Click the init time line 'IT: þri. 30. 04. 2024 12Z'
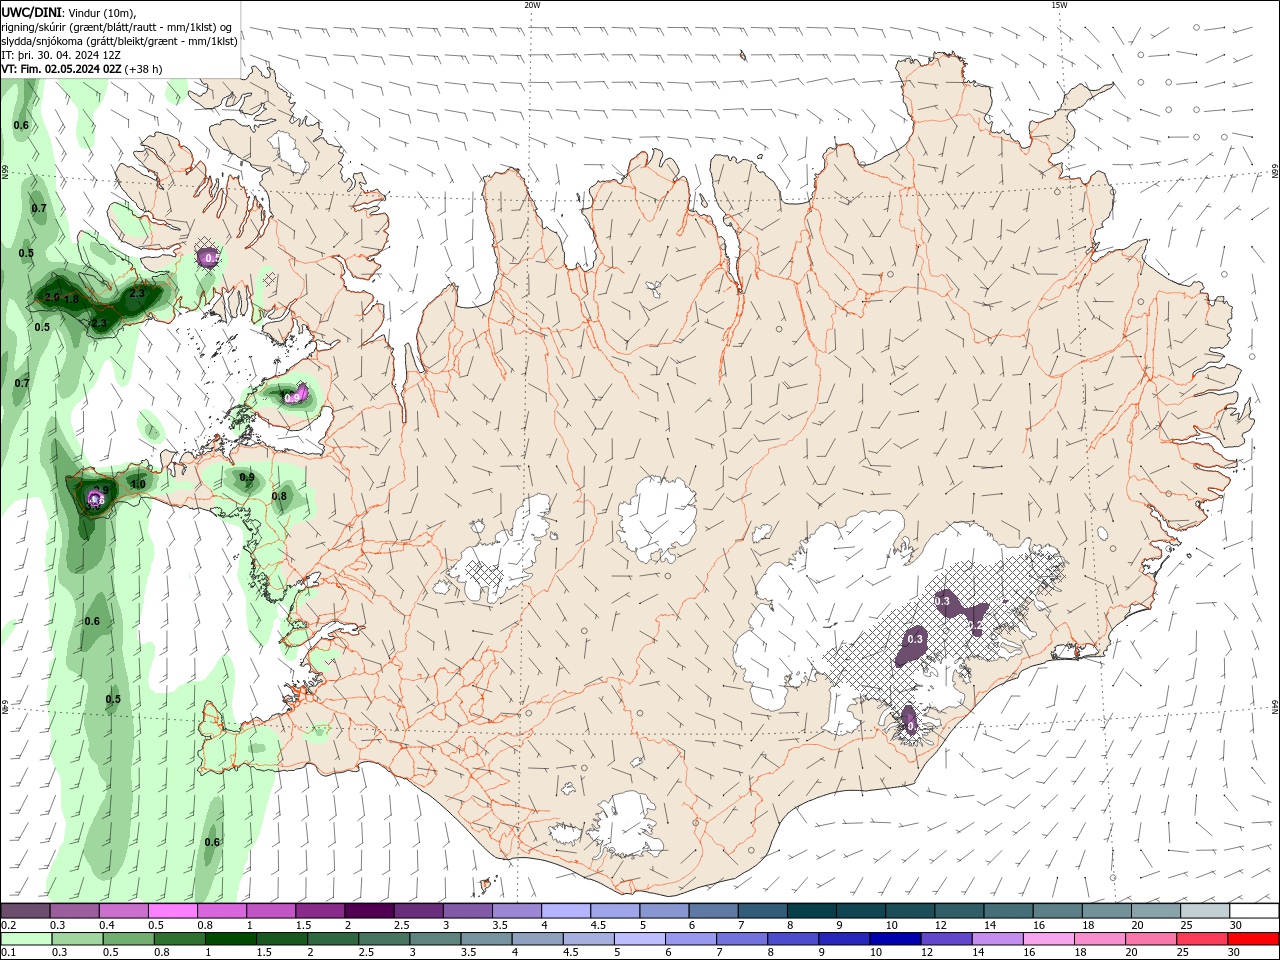Screen dimensions: 1280x960 61,55
